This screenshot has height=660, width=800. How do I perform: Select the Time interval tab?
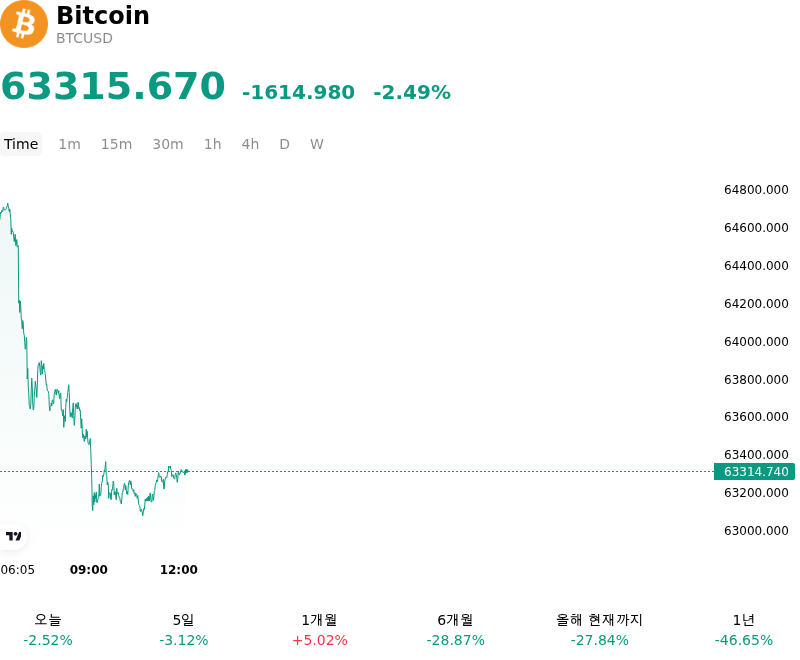pos(21,144)
